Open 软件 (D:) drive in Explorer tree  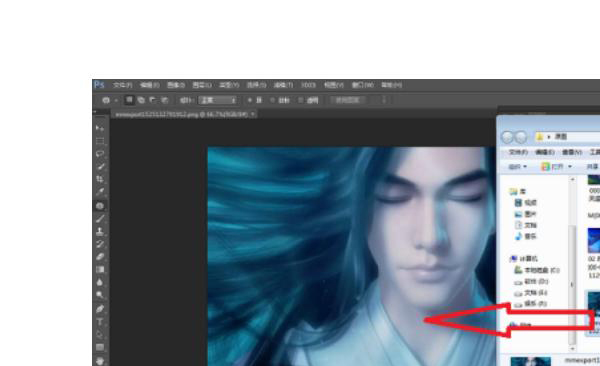(531, 282)
